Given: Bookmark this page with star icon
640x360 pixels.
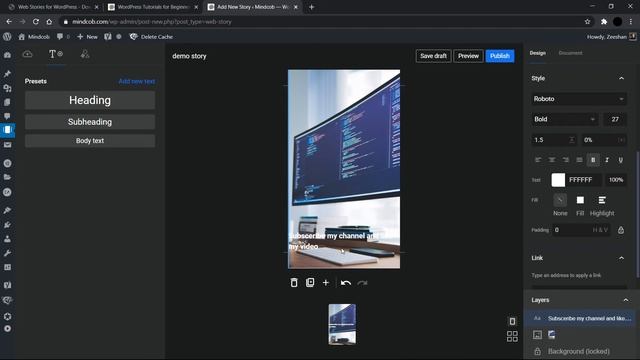Looking at the screenshot, I should pos(587,22).
